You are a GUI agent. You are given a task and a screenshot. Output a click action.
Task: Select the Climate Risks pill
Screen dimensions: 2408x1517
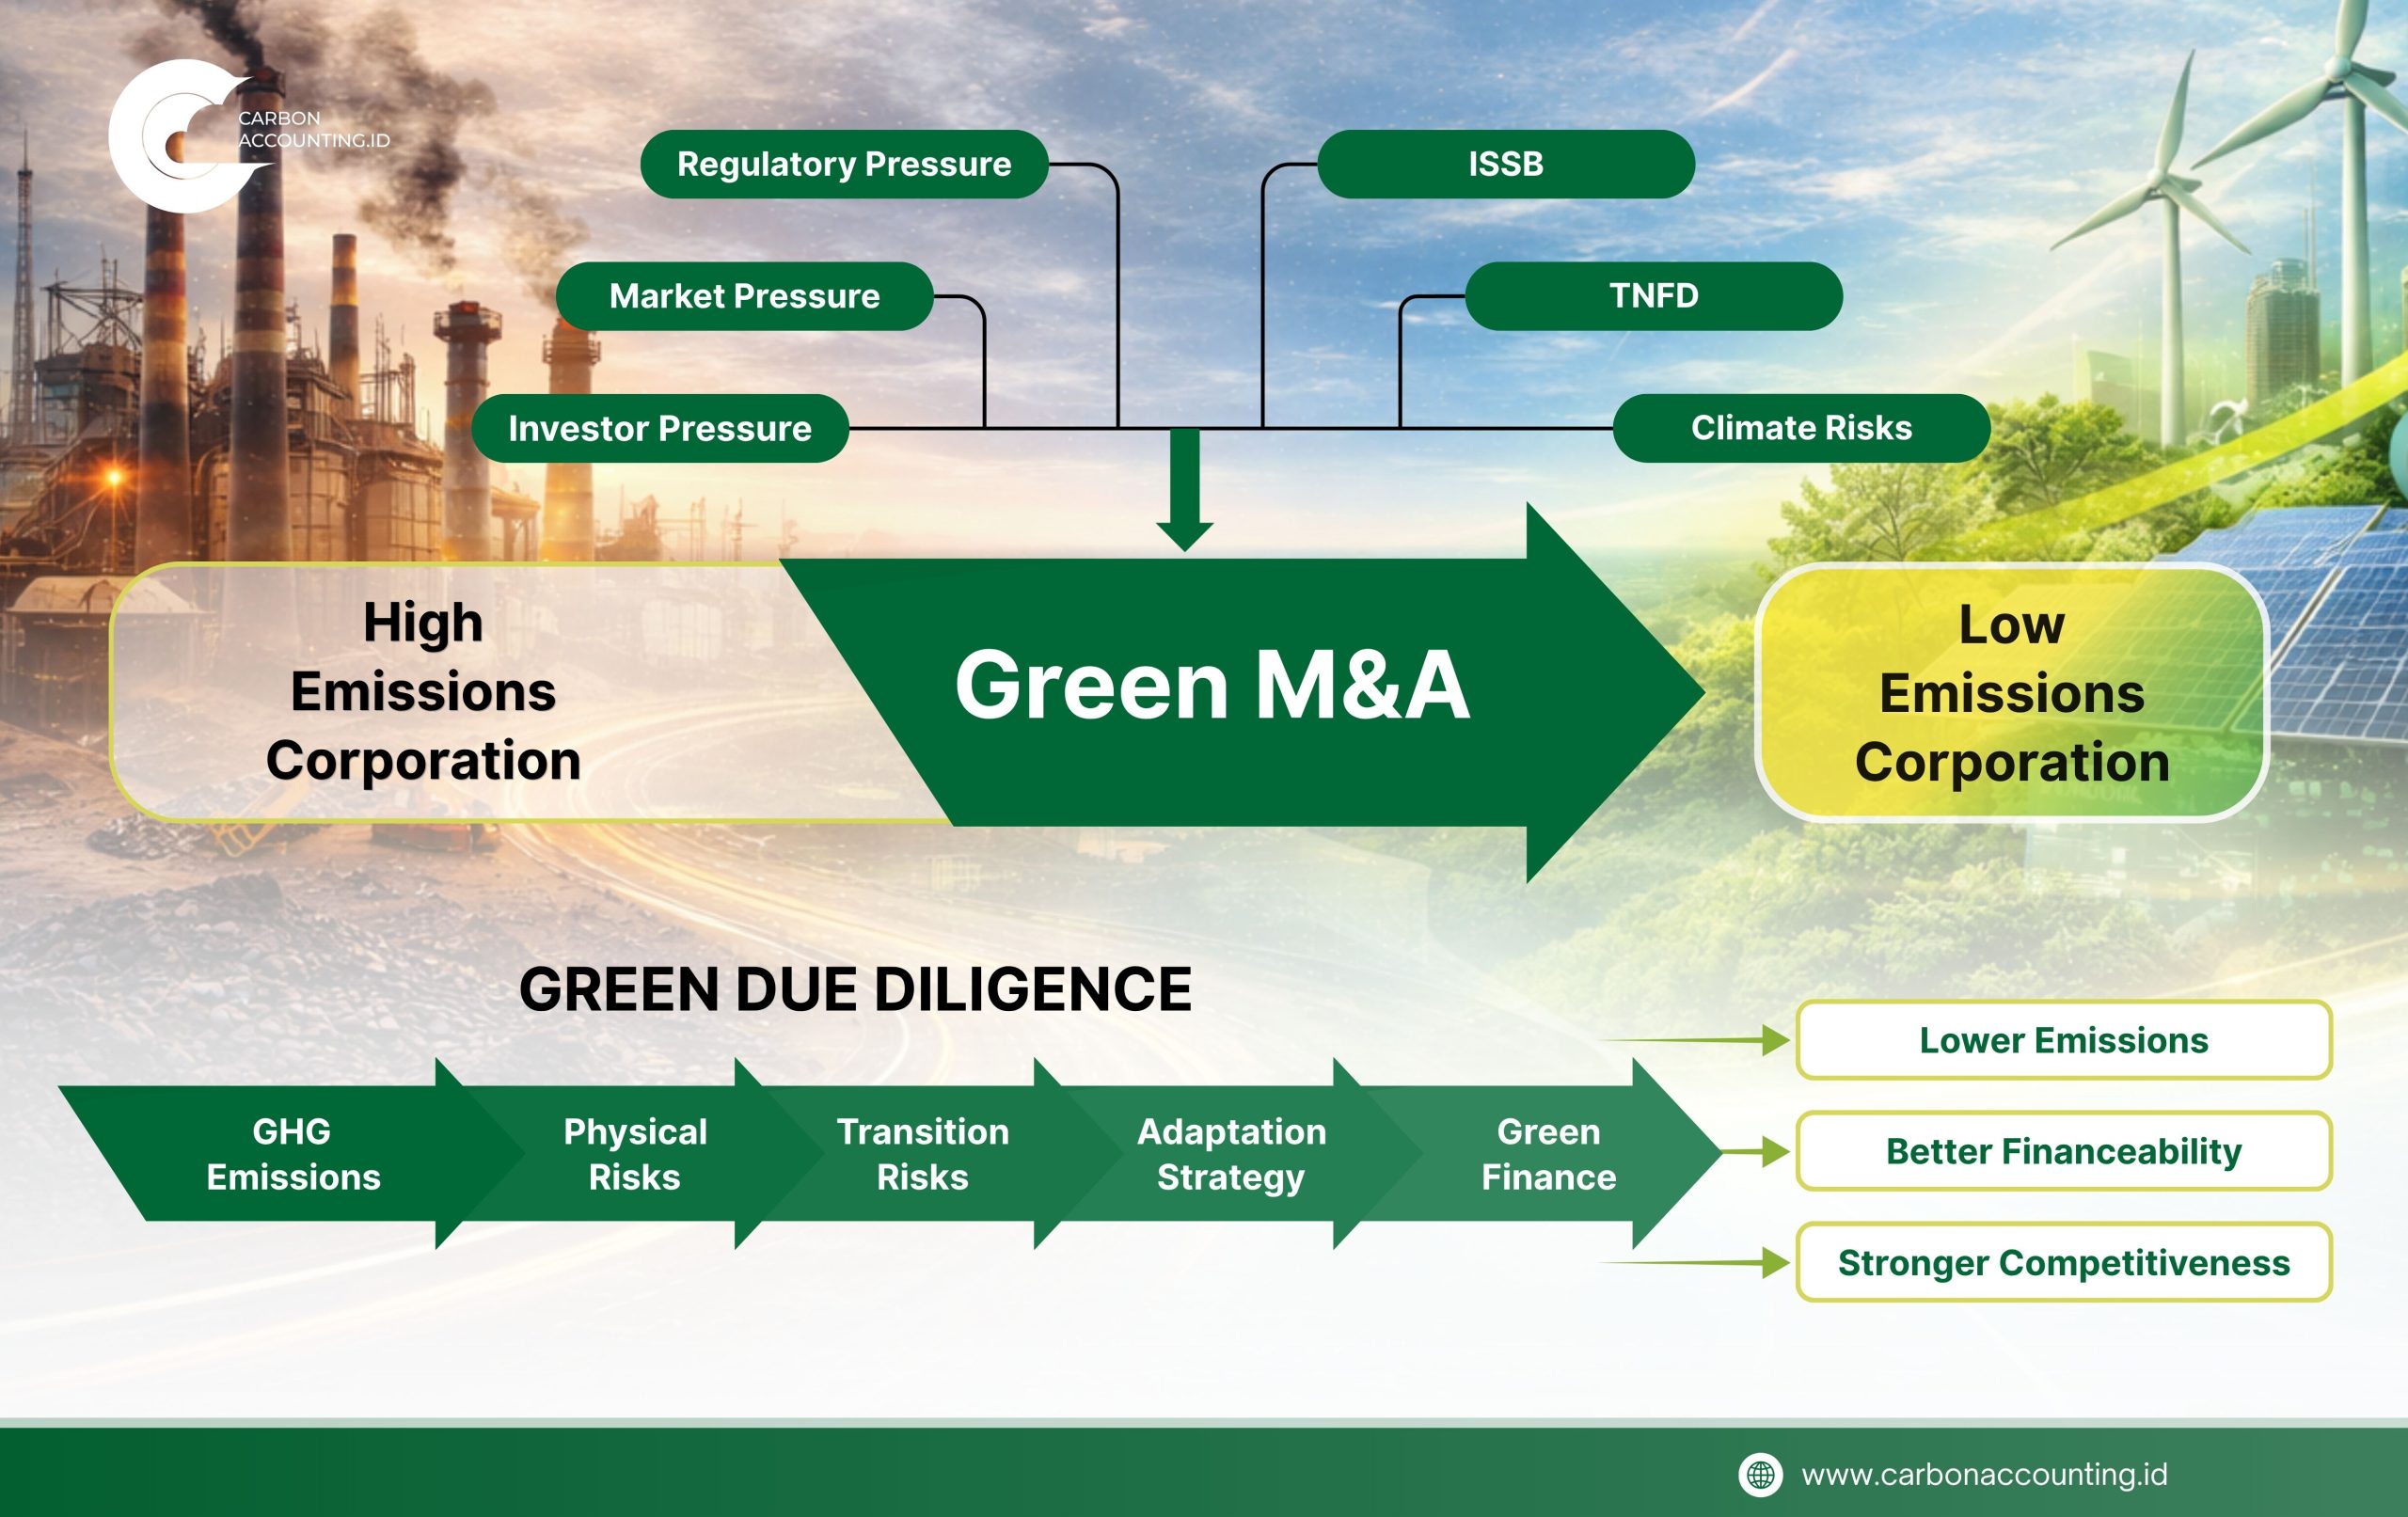[1801, 428]
